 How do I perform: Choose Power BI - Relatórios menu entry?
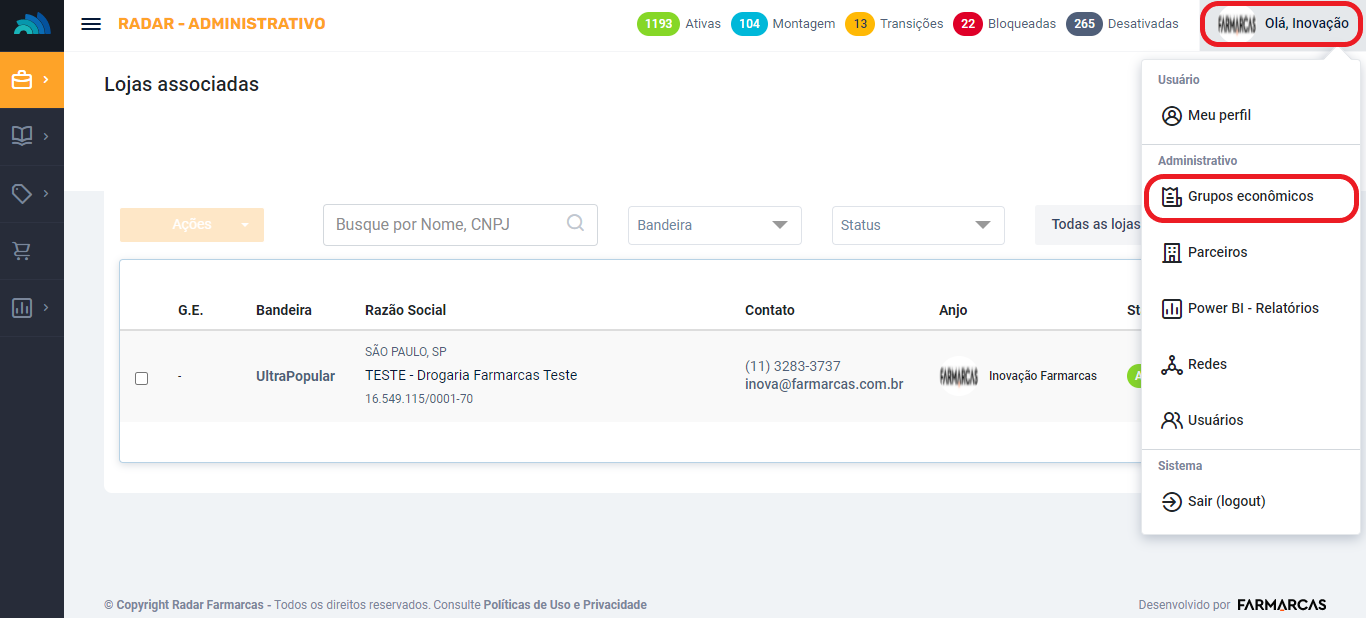tap(1252, 308)
